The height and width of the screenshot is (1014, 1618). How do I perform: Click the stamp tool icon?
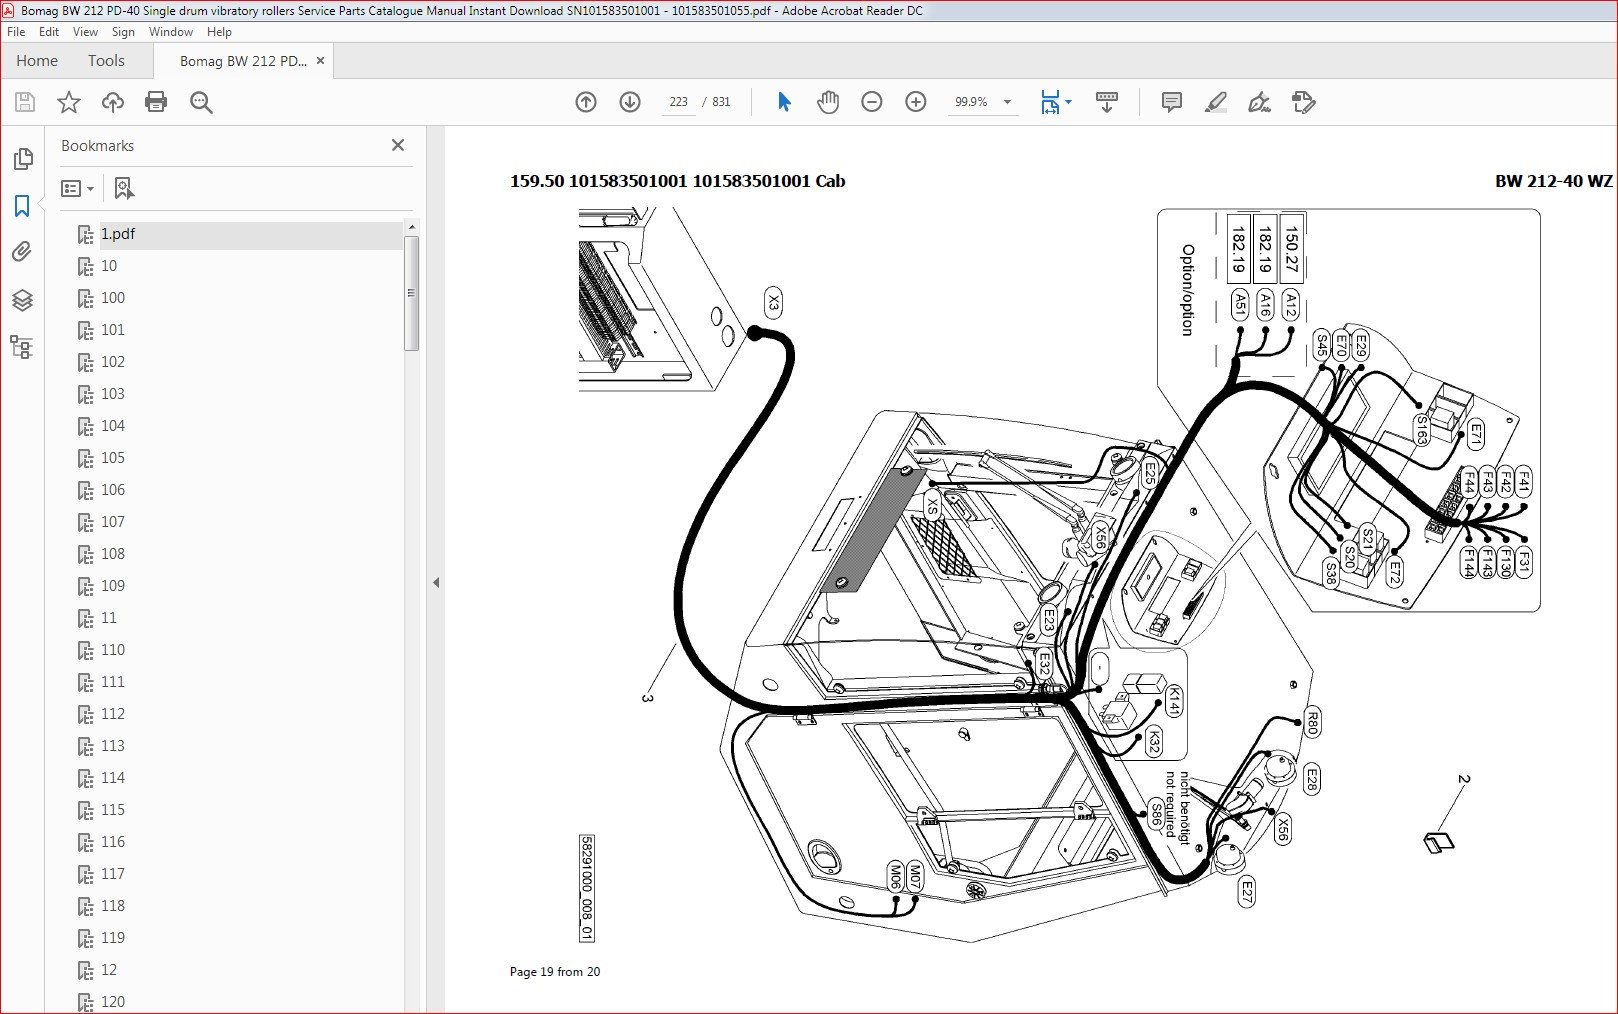click(1304, 102)
